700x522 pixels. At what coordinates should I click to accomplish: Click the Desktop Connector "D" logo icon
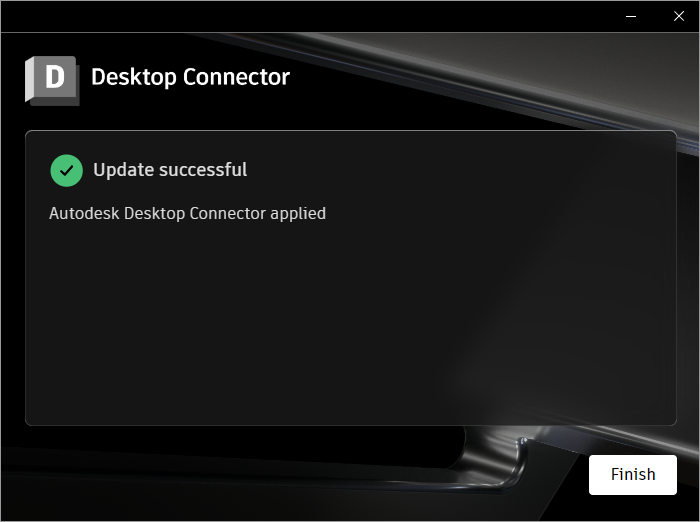pos(52,81)
